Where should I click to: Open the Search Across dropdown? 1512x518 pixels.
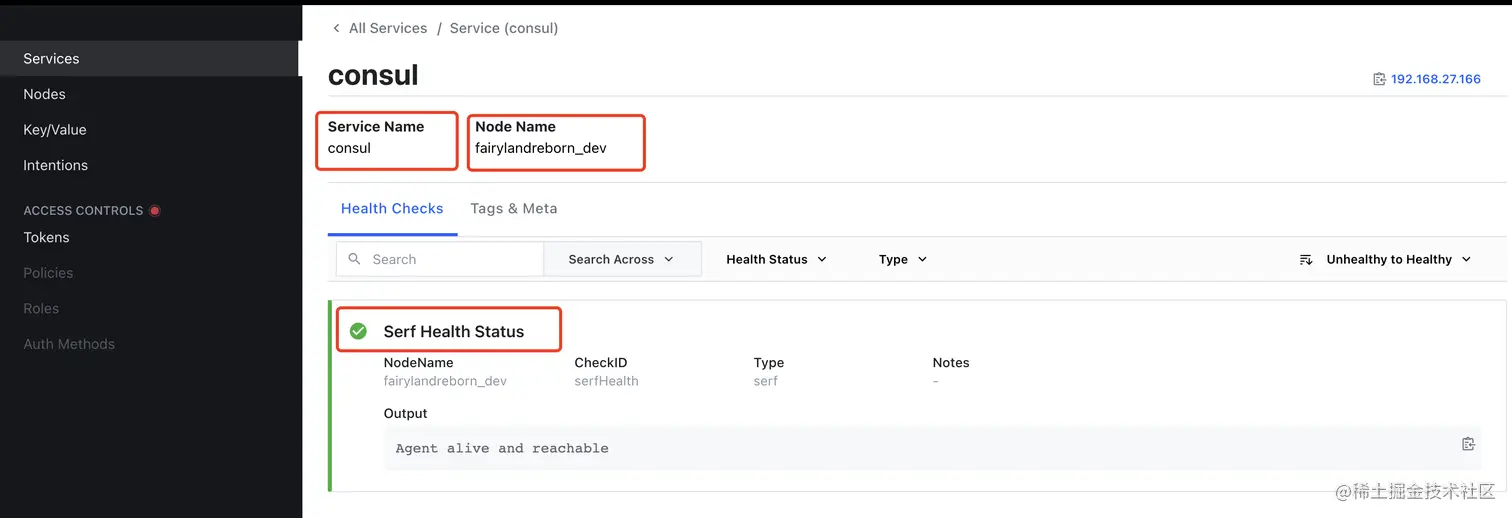pos(621,259)
